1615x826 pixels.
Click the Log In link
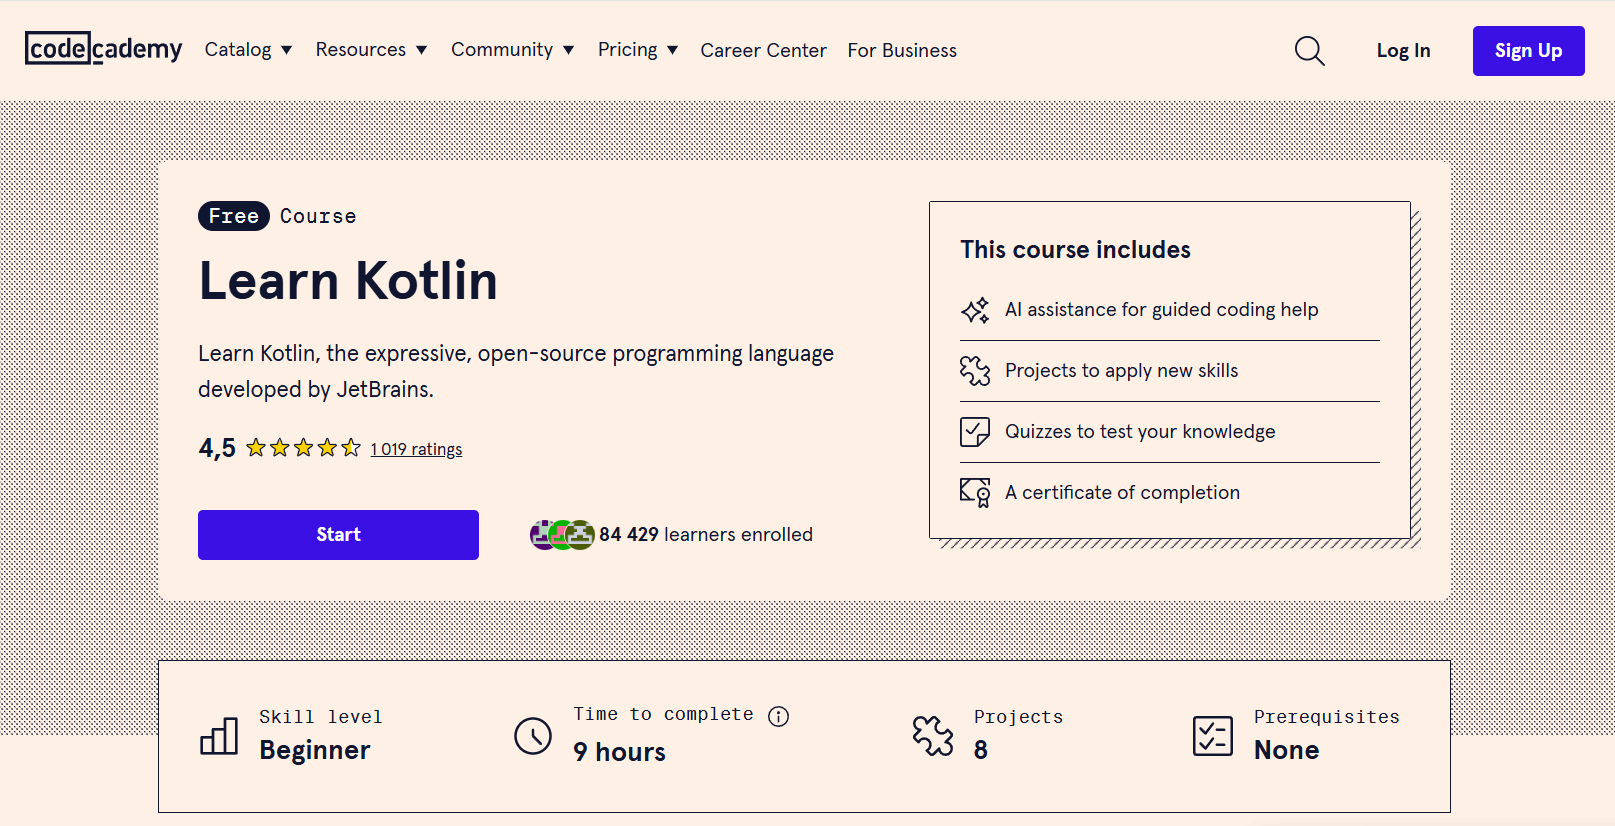[x=1403, y=51]
